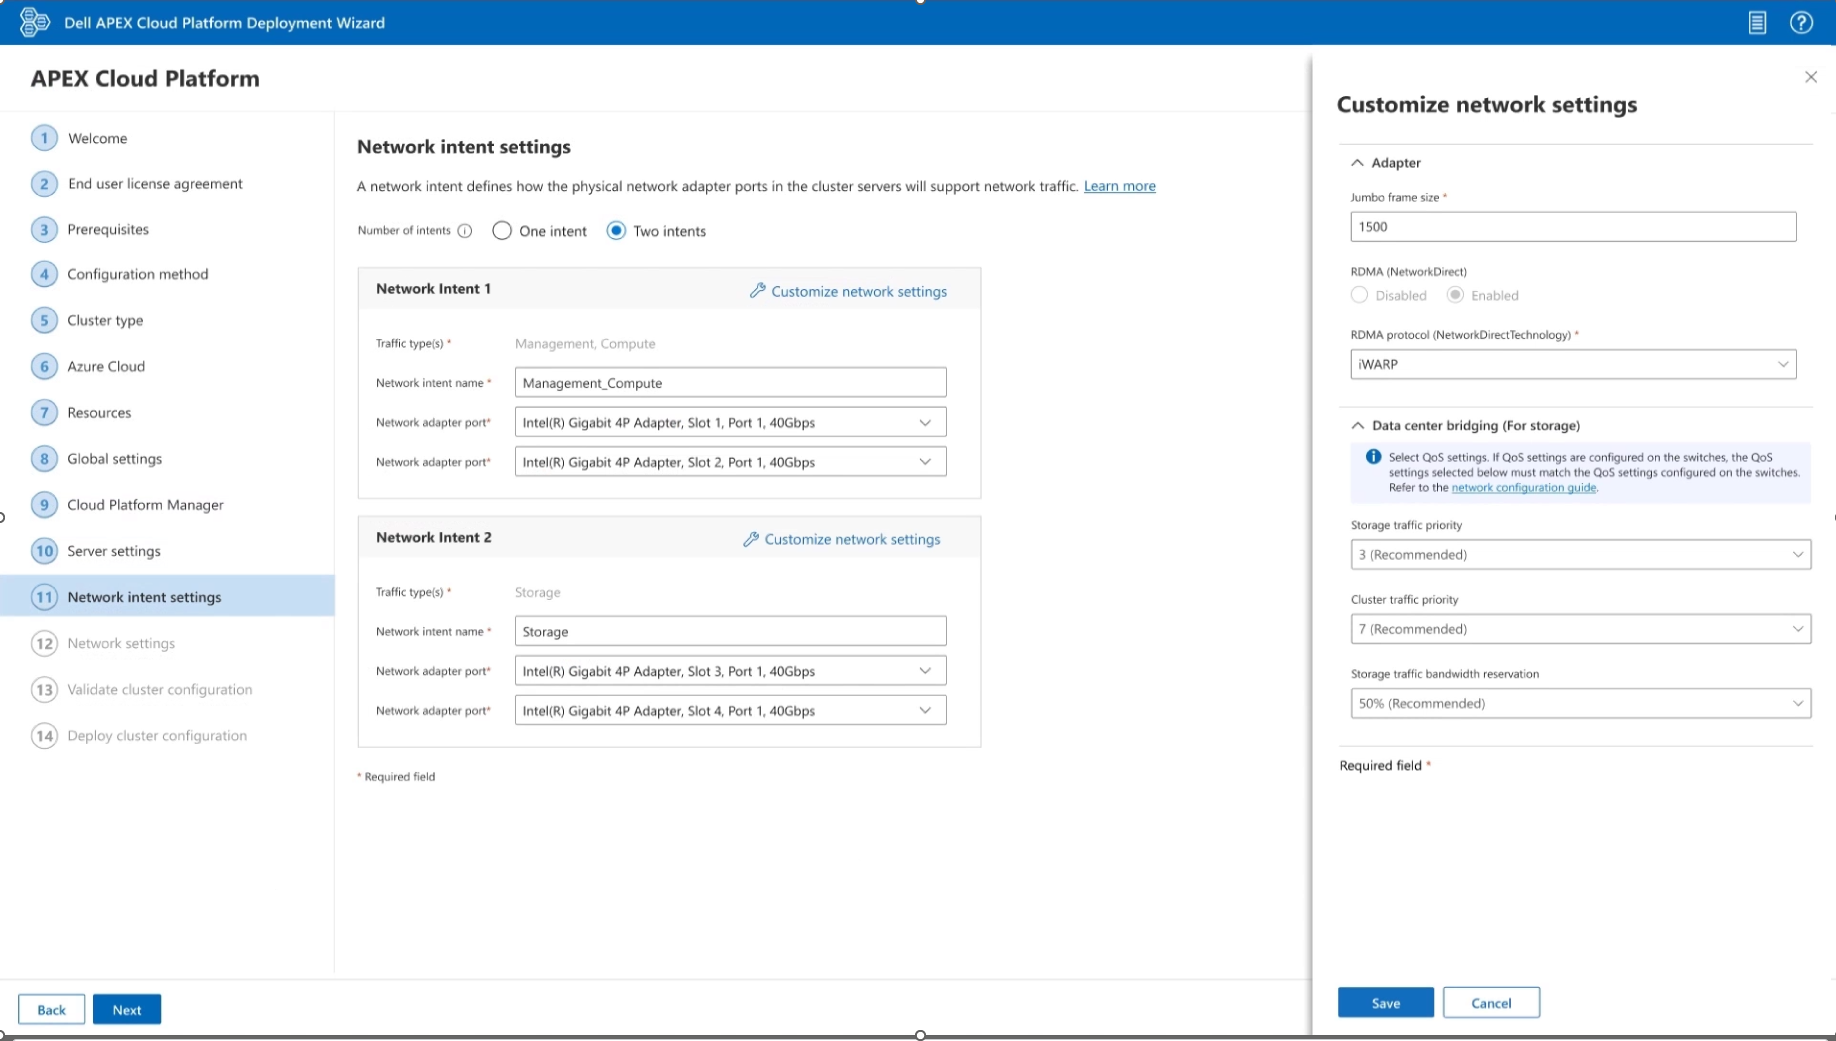Select the One intent radio button
The width and height of the screenshot is (1836, 1041).
502,231
